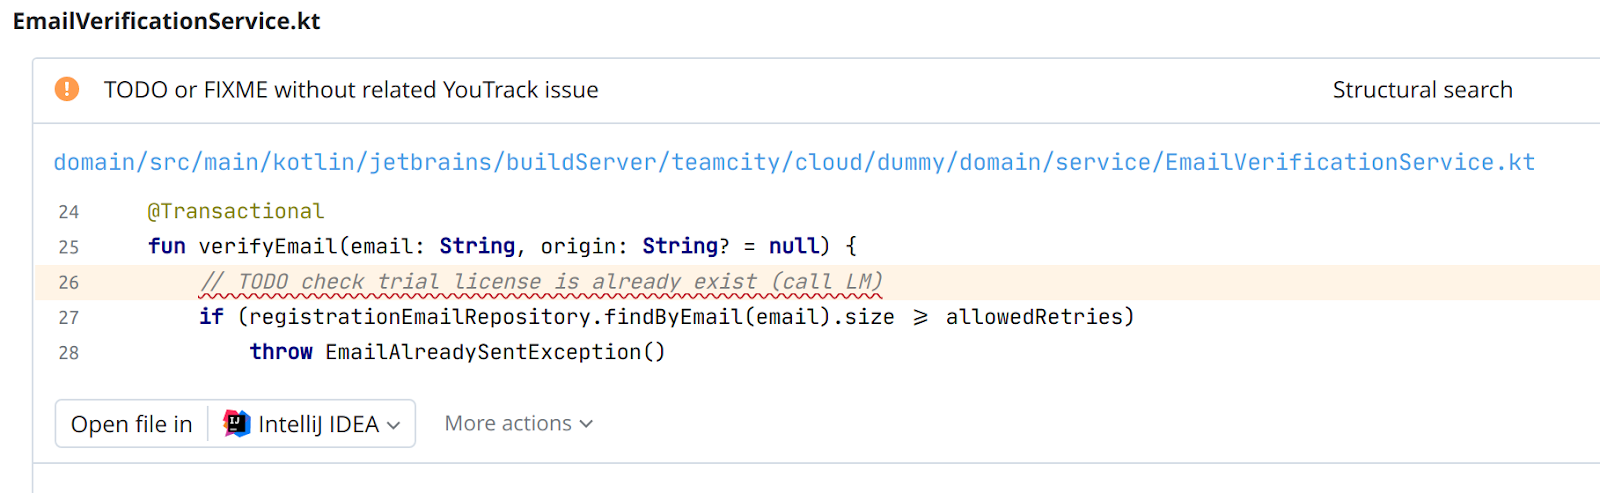Viewport: 1600px width, 493px height.
Task: Select the TODO or FIXME problem title
Action: 351,90
